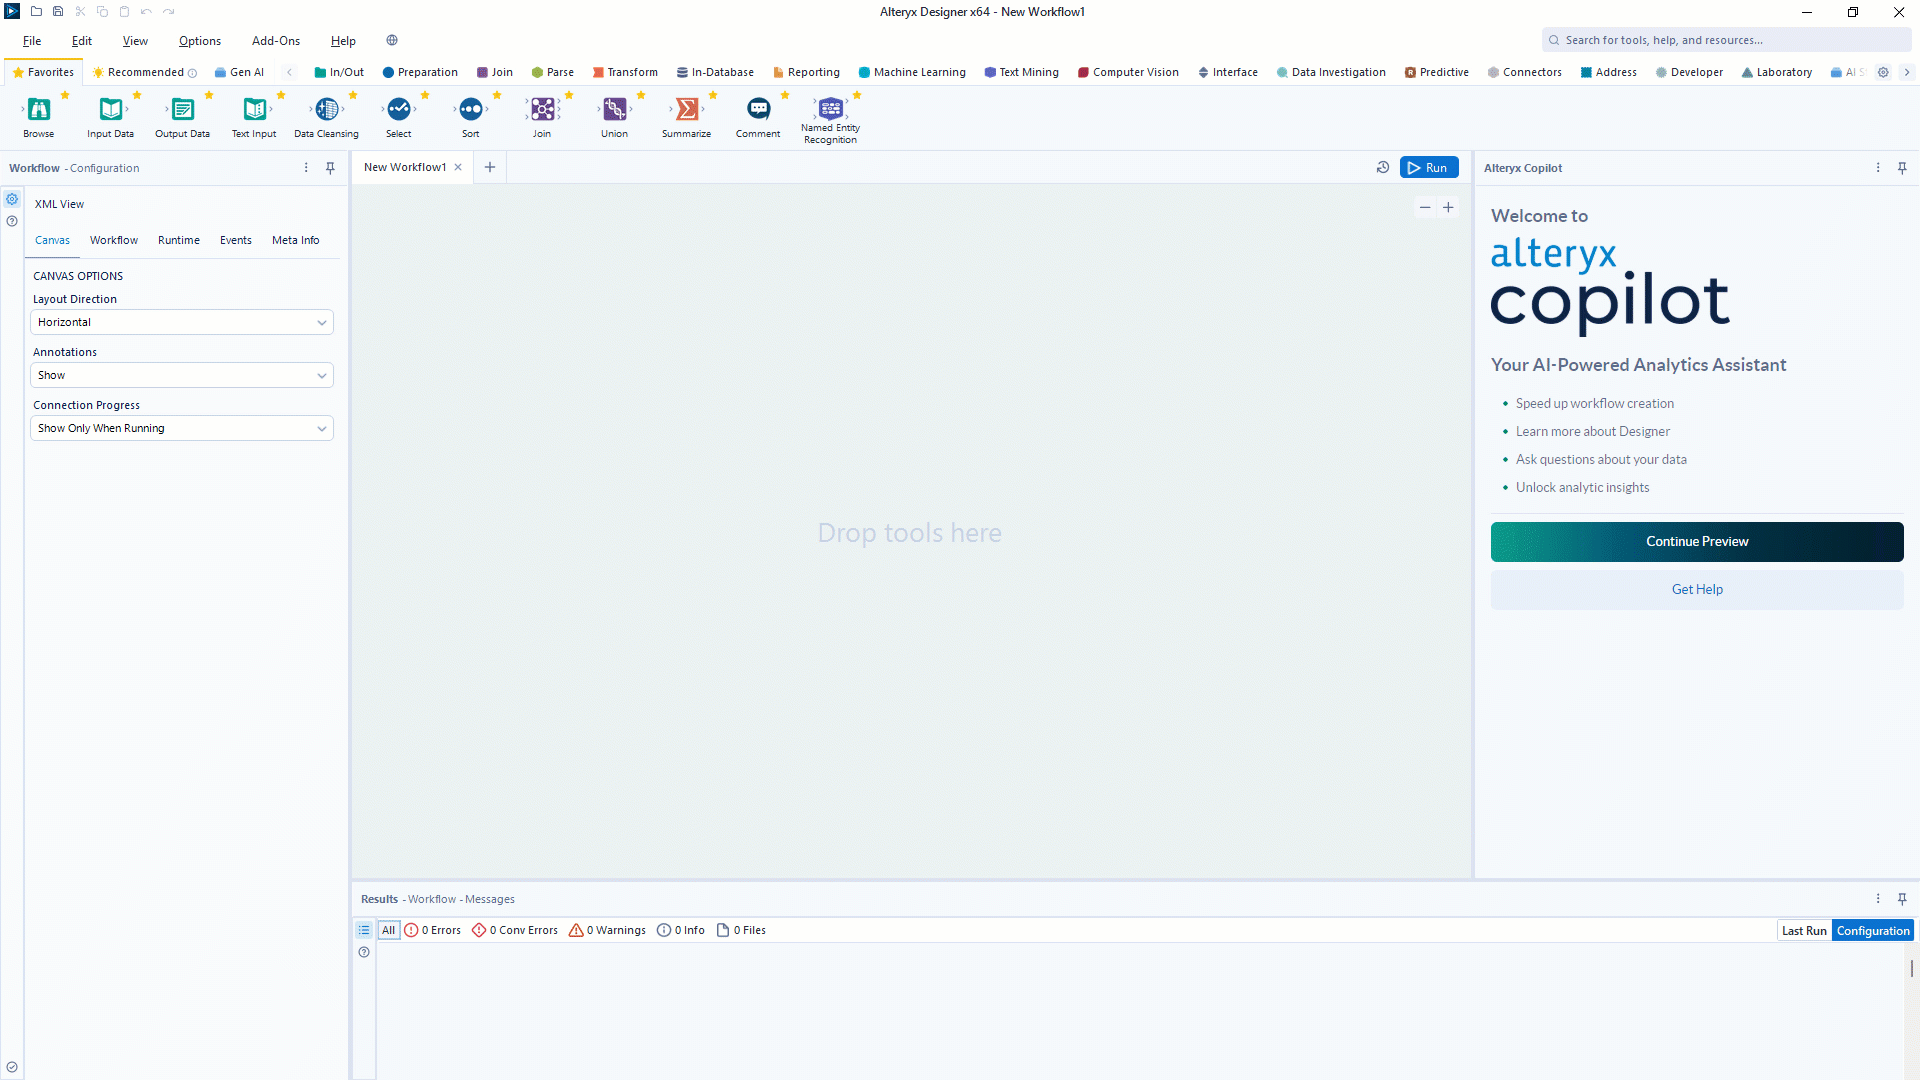Select the Summarize tool icon
The height and width of the screenshot is (1080, 1920).
(x=687, y=109)
